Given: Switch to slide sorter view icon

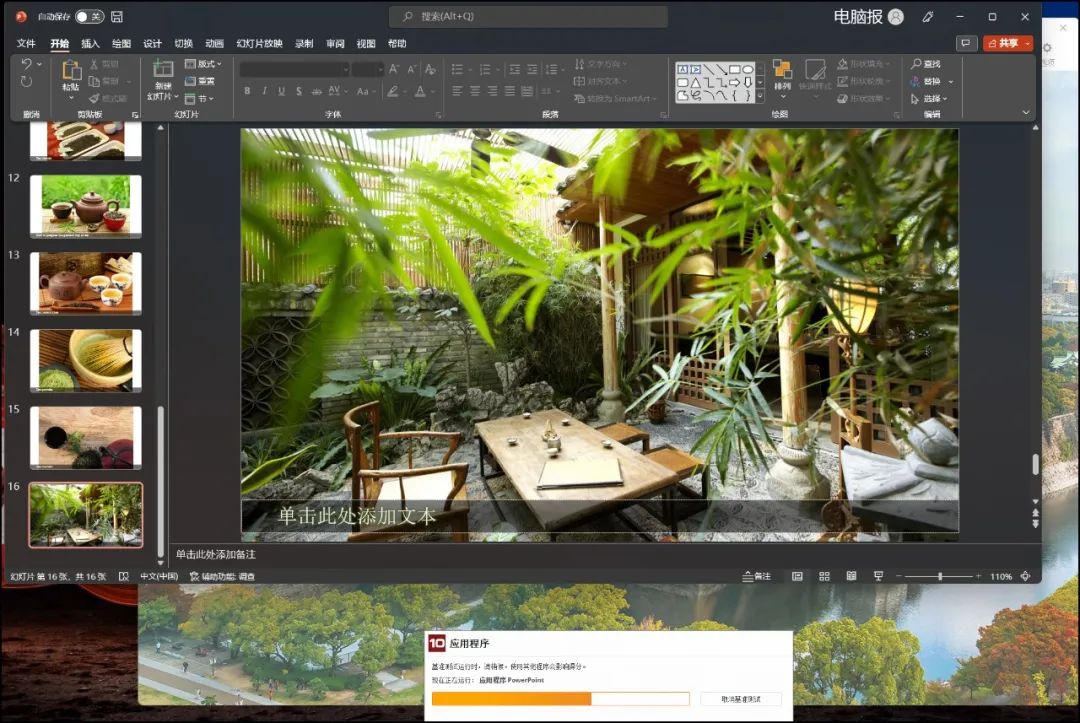Looking at the screenshot, I should click(824, 577).
